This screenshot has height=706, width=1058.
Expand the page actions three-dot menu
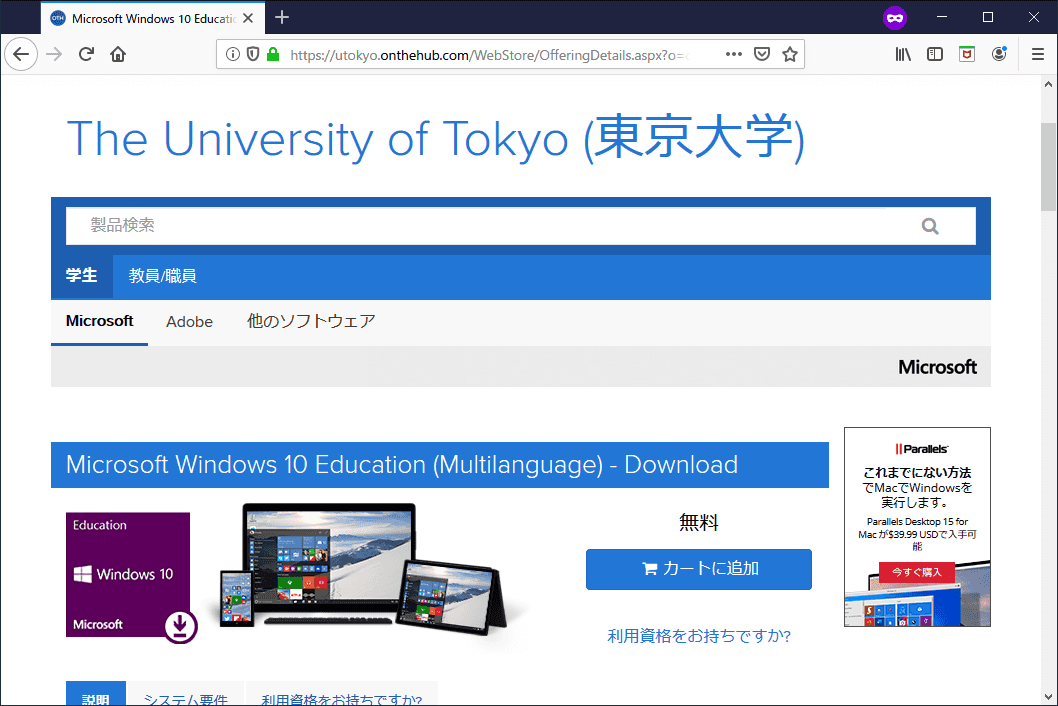click(x=733, y=54)
